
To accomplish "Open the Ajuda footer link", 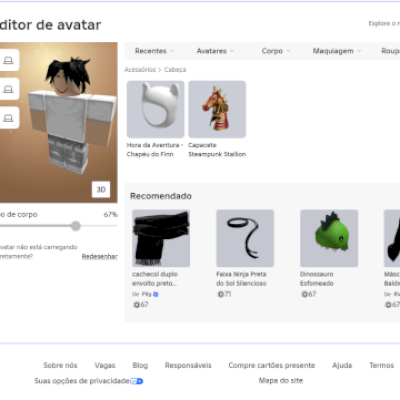I will click(x=342, y=365).
